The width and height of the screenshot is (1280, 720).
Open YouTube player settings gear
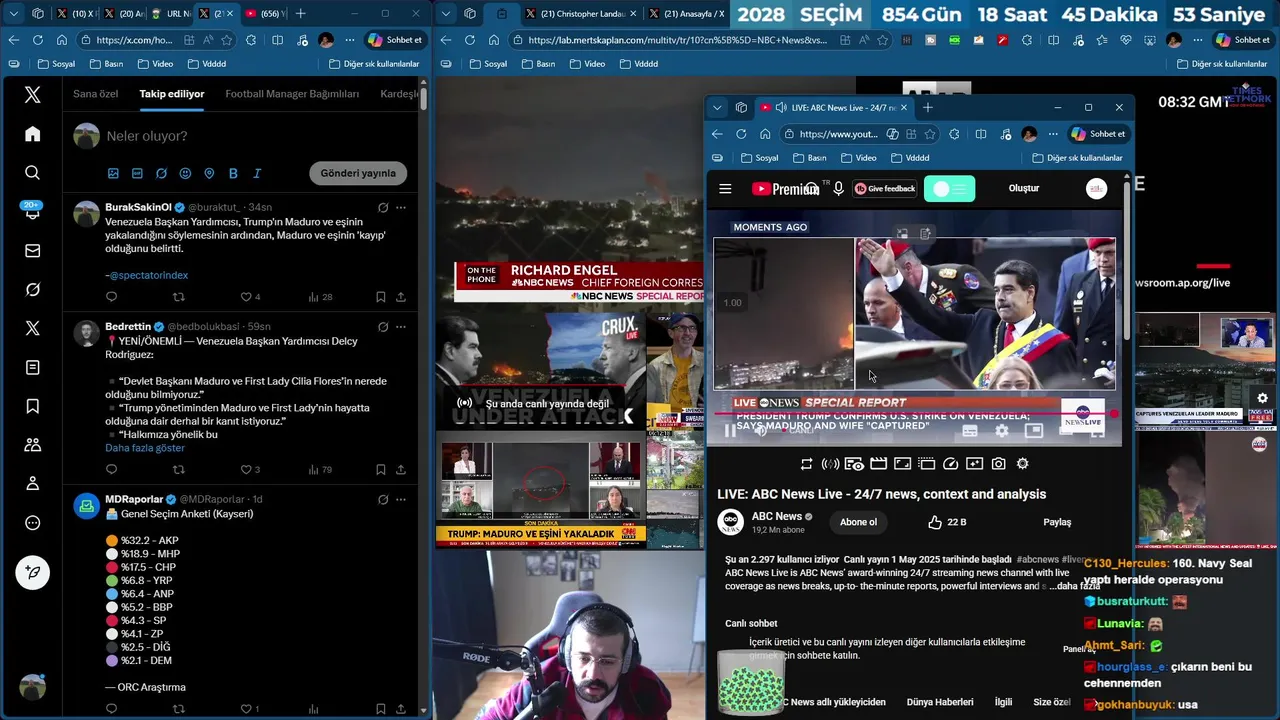(1001, 431)
